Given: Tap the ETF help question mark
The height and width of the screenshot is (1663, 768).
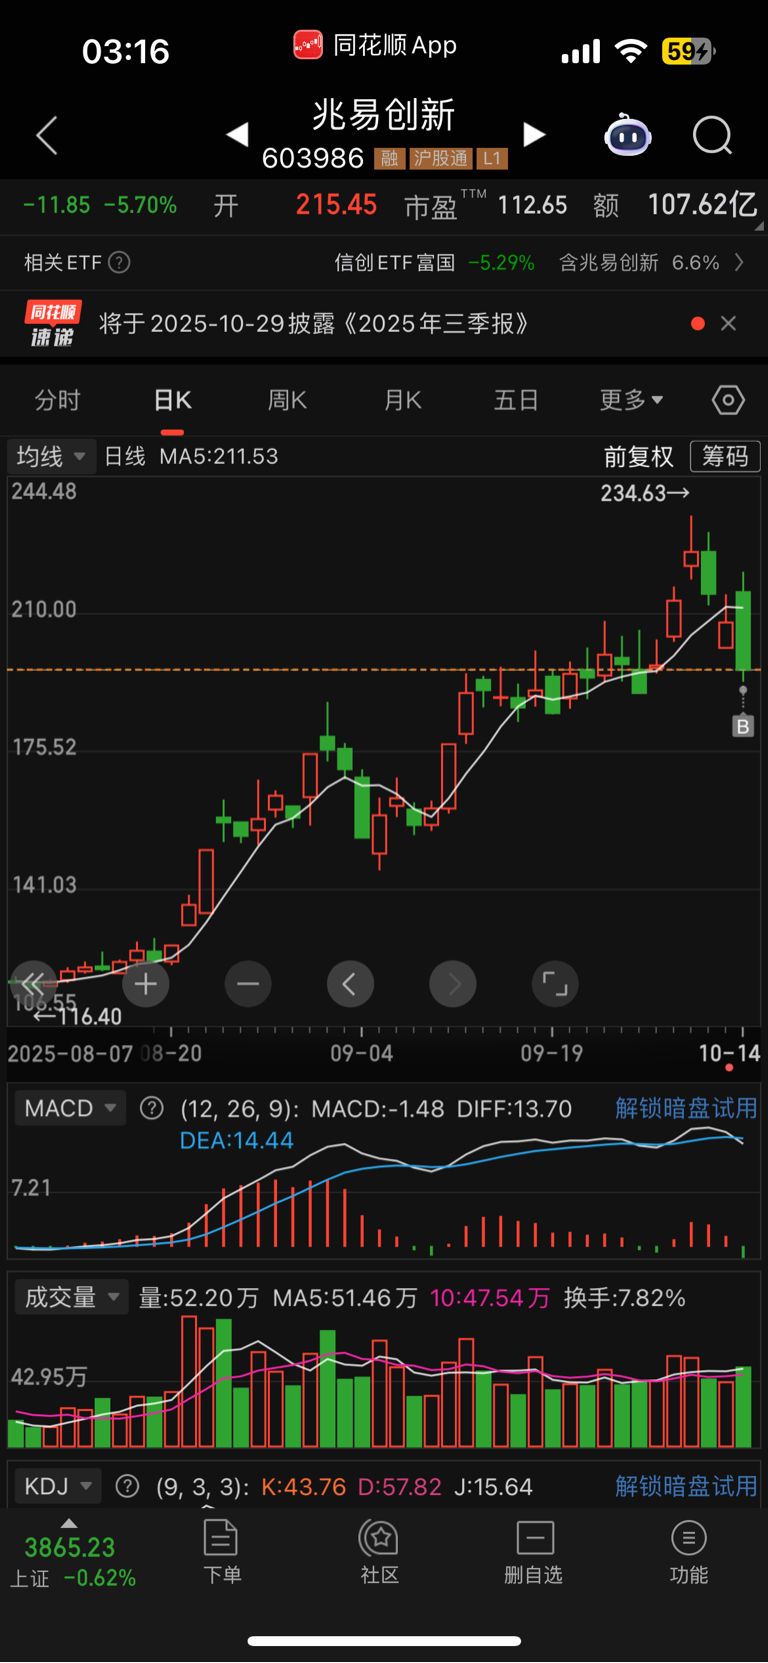Looking at the screenshot, I should tap(119, 263).
